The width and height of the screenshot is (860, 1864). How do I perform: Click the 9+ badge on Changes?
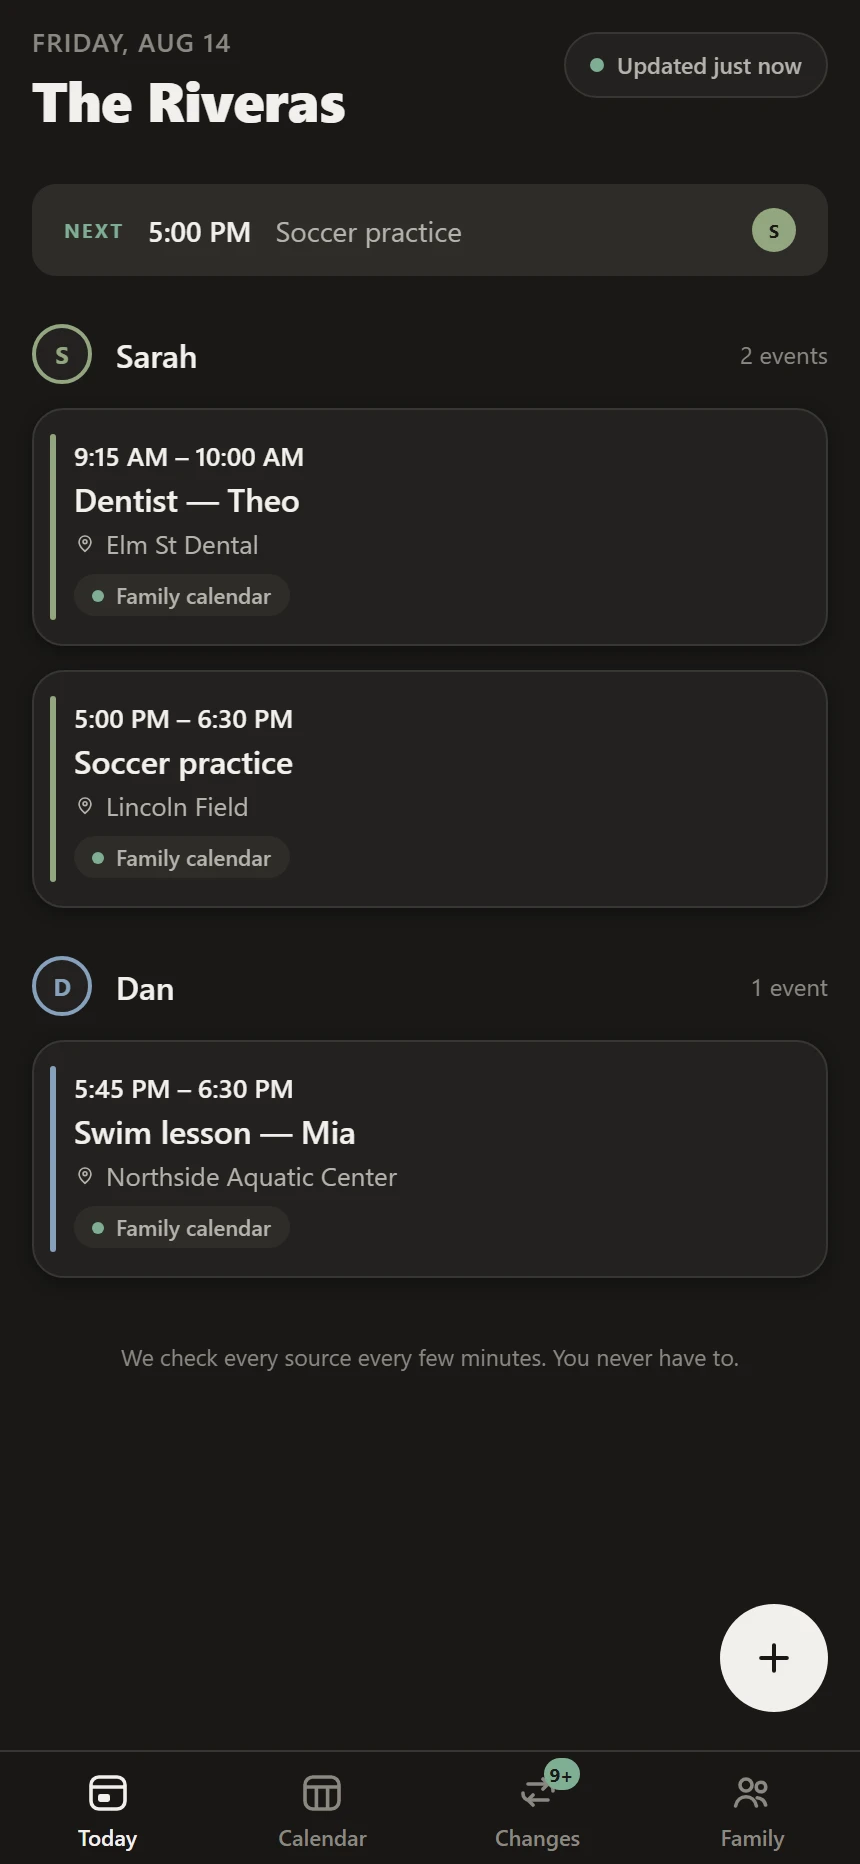[561, 1775]
